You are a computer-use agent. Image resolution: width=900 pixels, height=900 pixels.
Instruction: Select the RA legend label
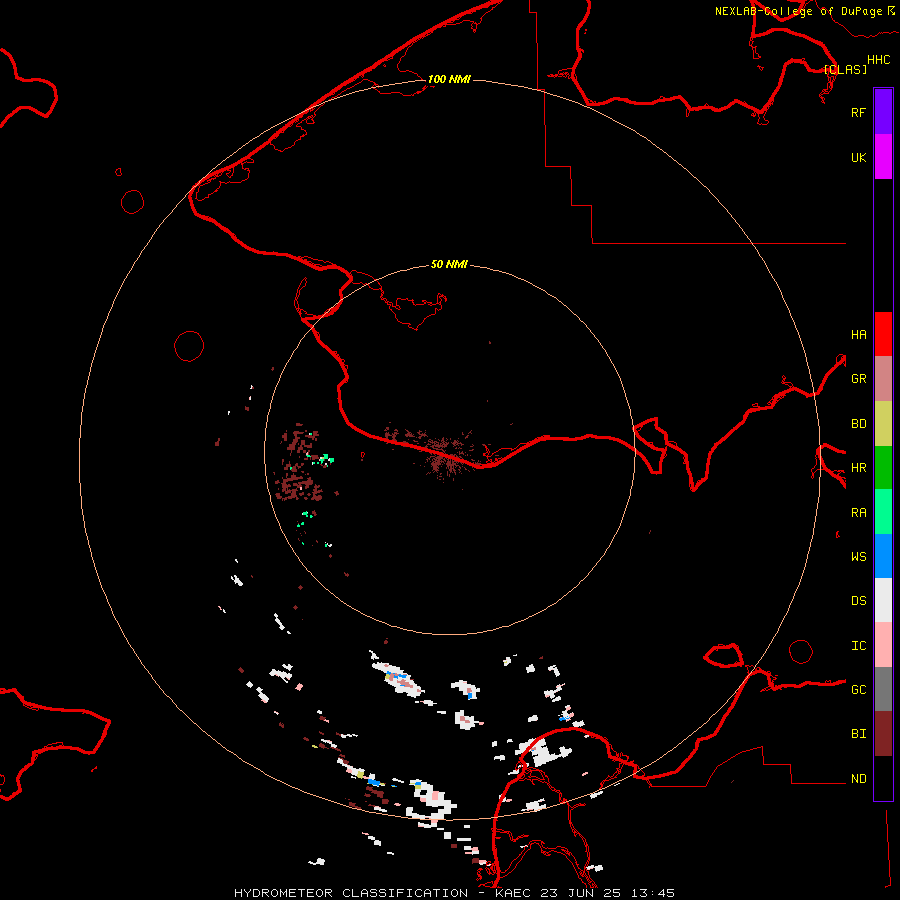click(858, 513)
